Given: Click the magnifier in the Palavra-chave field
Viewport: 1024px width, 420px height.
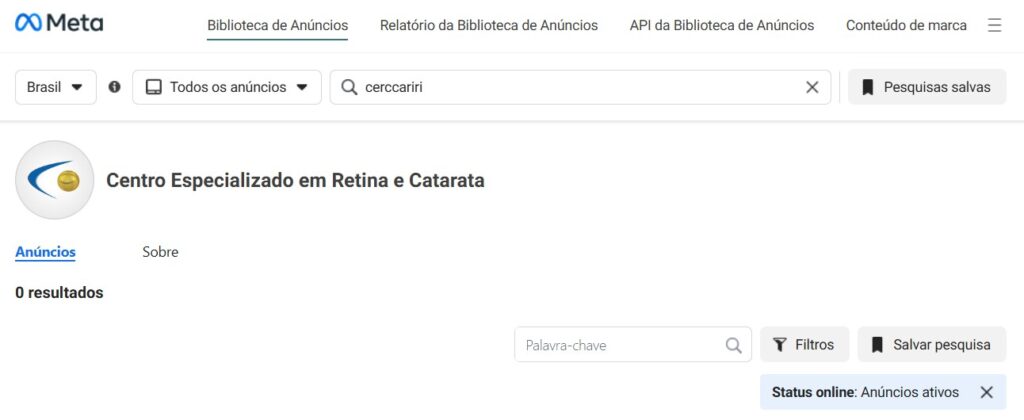Looking at the screenshot, I should click(x=733, y=345).
